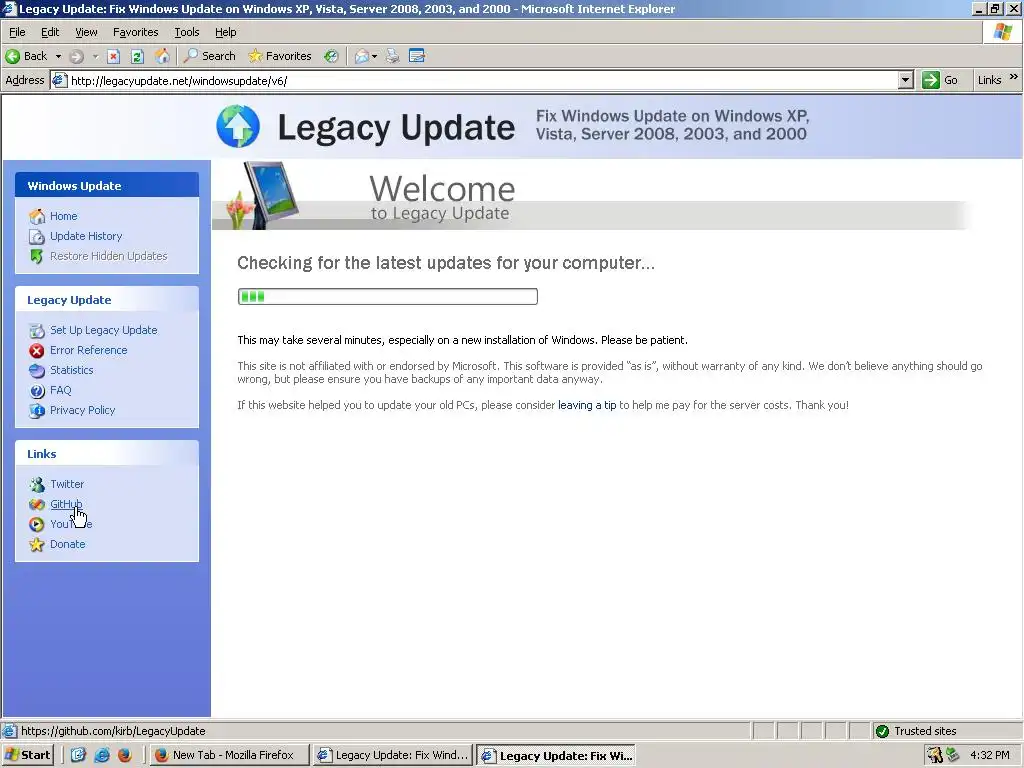
Task: Click the Statistics pie icon
Action: (x=37, y=370)
